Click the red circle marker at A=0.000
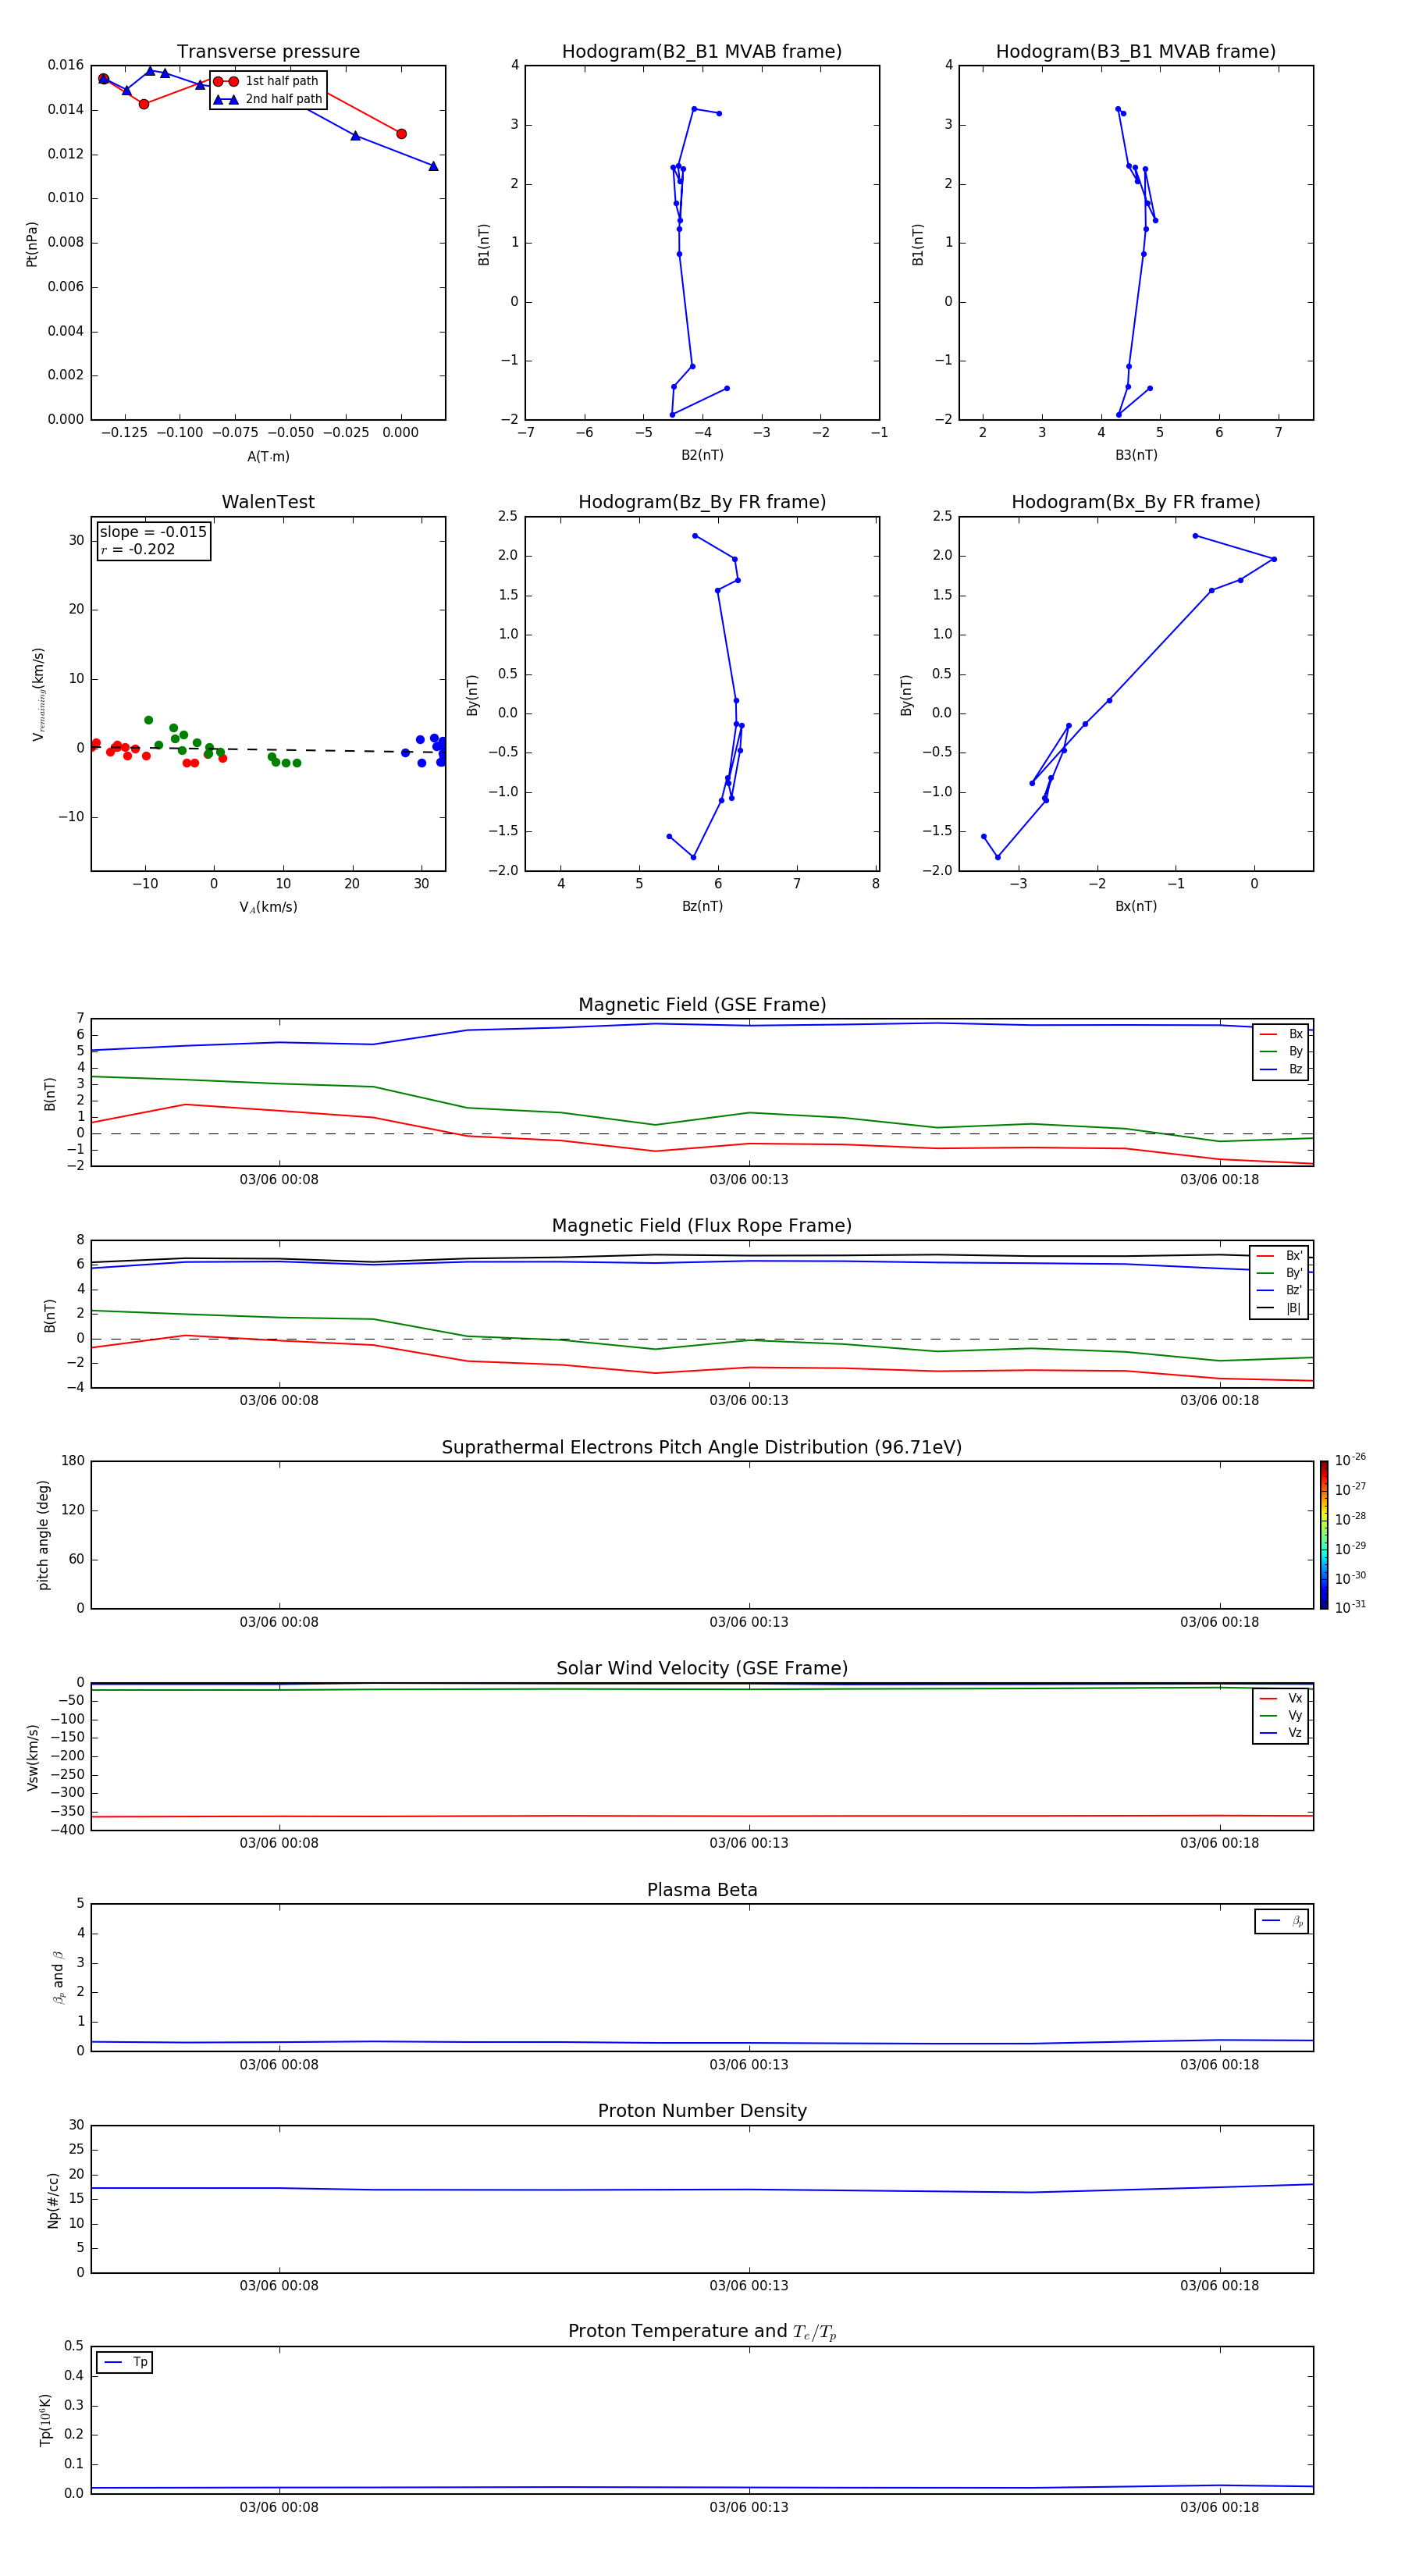 (401, 134)
